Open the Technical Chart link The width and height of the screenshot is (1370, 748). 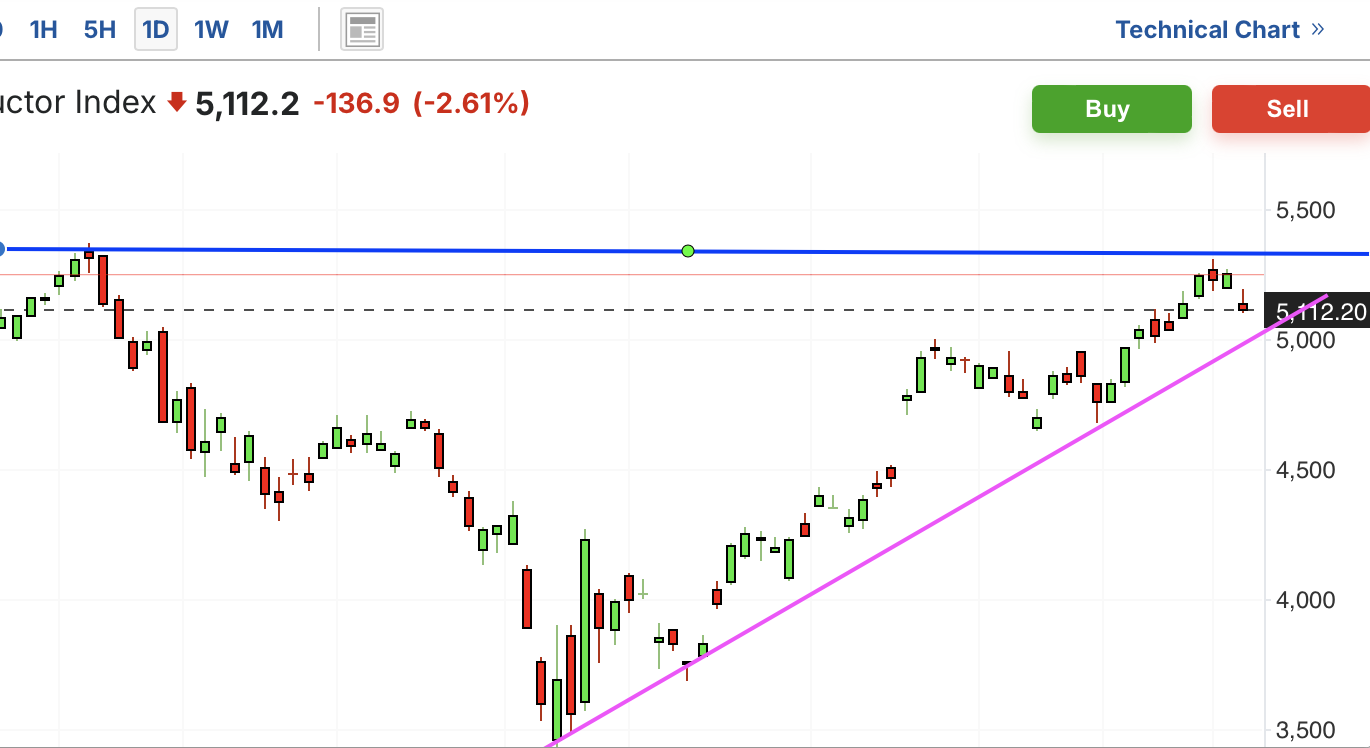[x=1207, y=30]
